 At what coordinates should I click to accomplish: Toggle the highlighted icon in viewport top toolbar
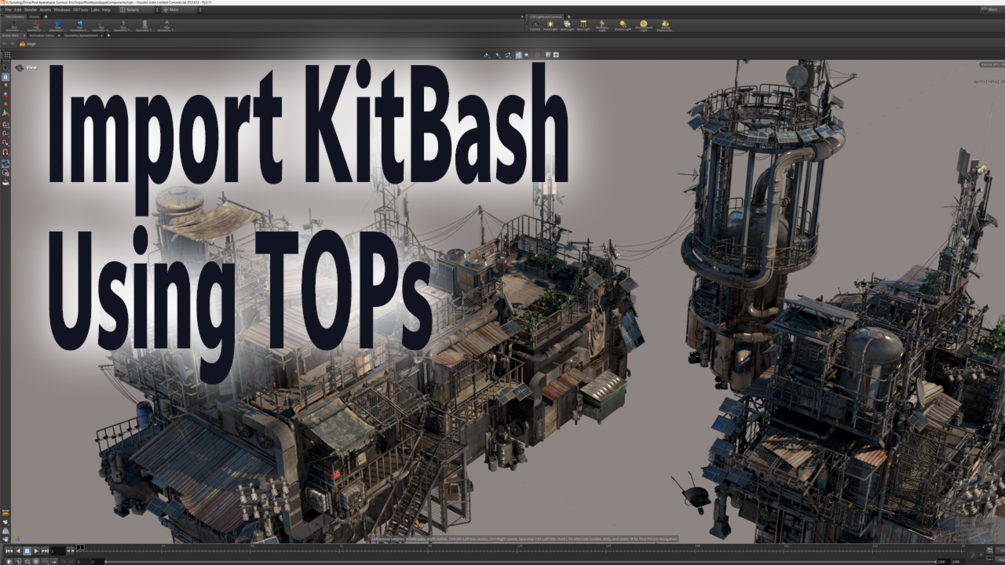tap(519, 55)
